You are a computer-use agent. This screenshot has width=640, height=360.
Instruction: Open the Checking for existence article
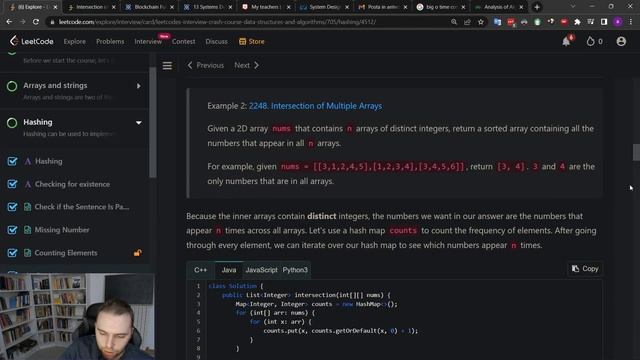click(x=72, y=184)
